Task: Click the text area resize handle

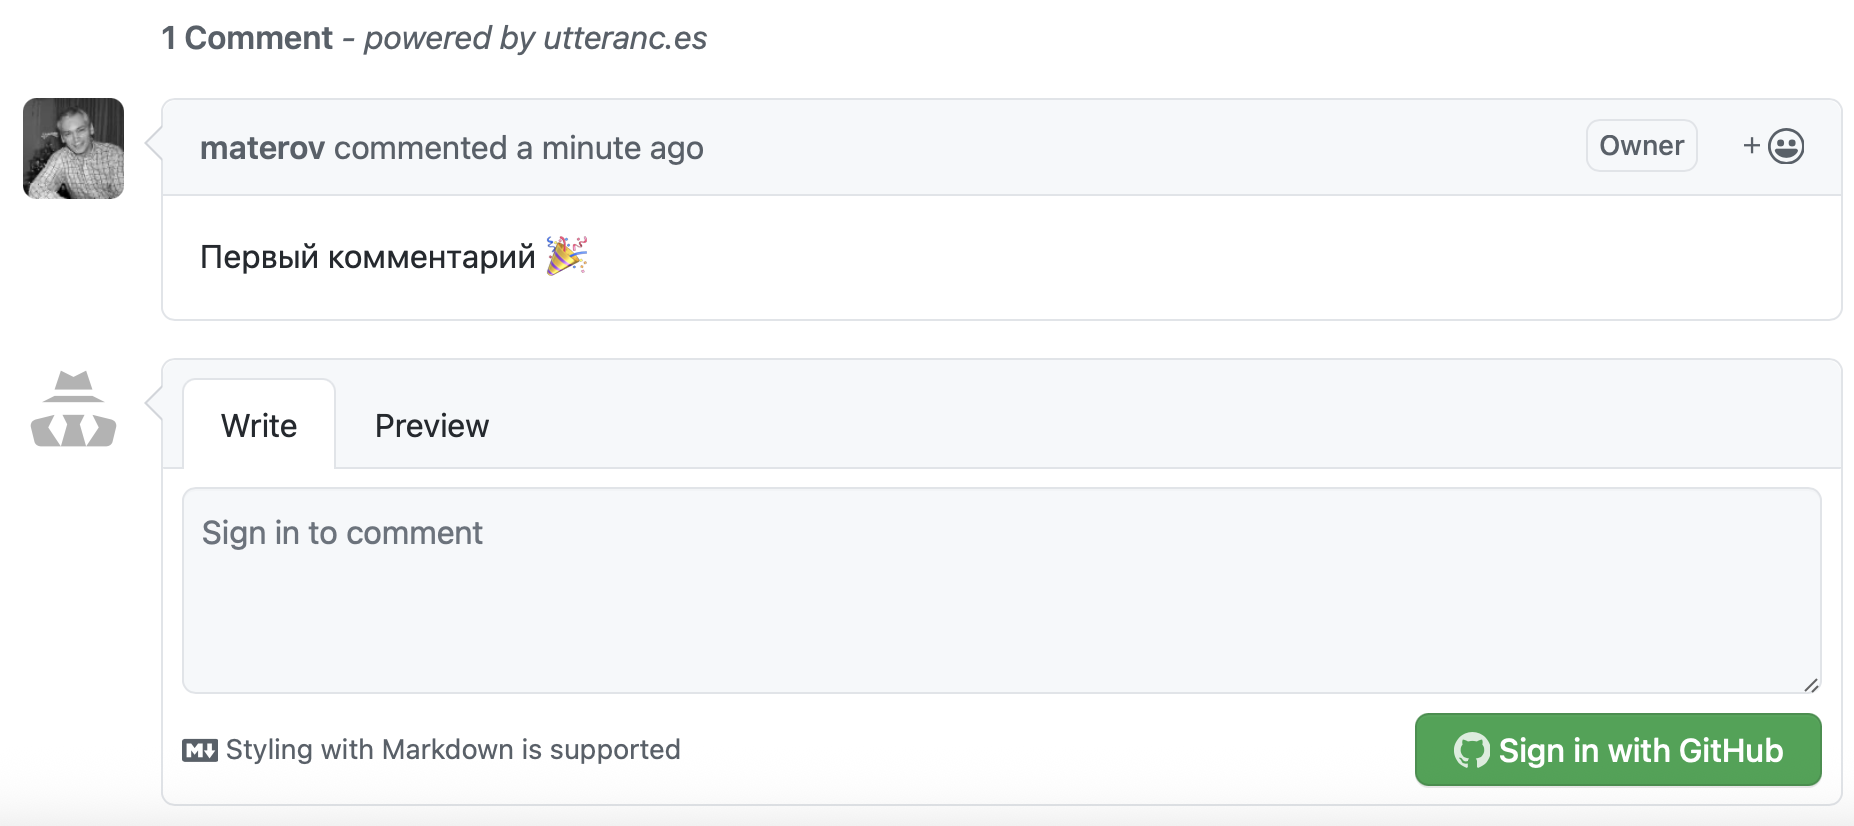Action: (1810, 685)
